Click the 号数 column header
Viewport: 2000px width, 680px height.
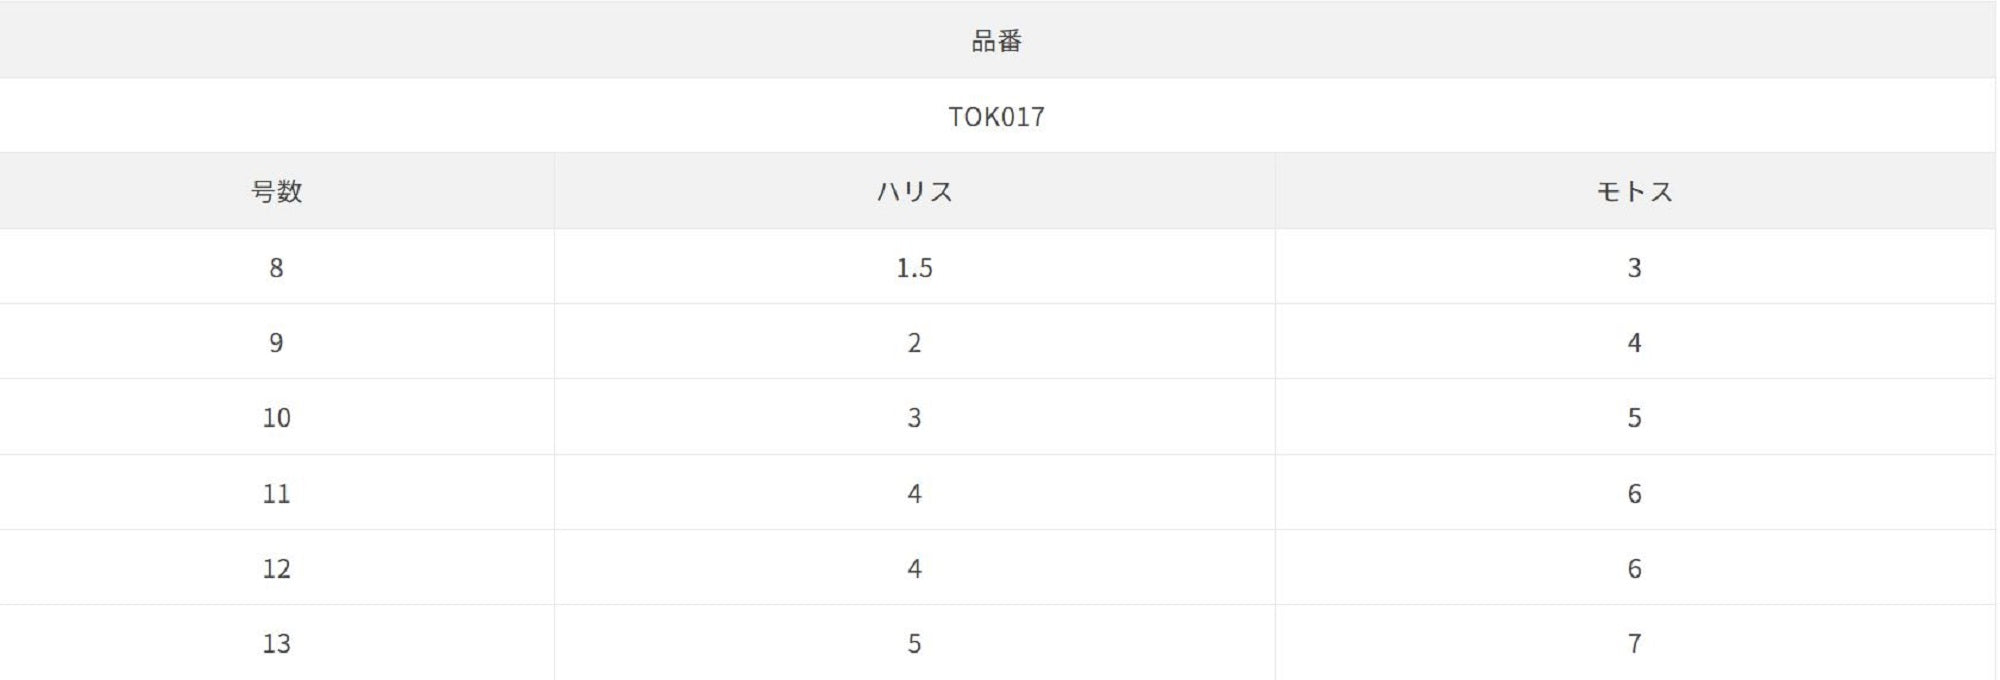[x=276, y=192]
